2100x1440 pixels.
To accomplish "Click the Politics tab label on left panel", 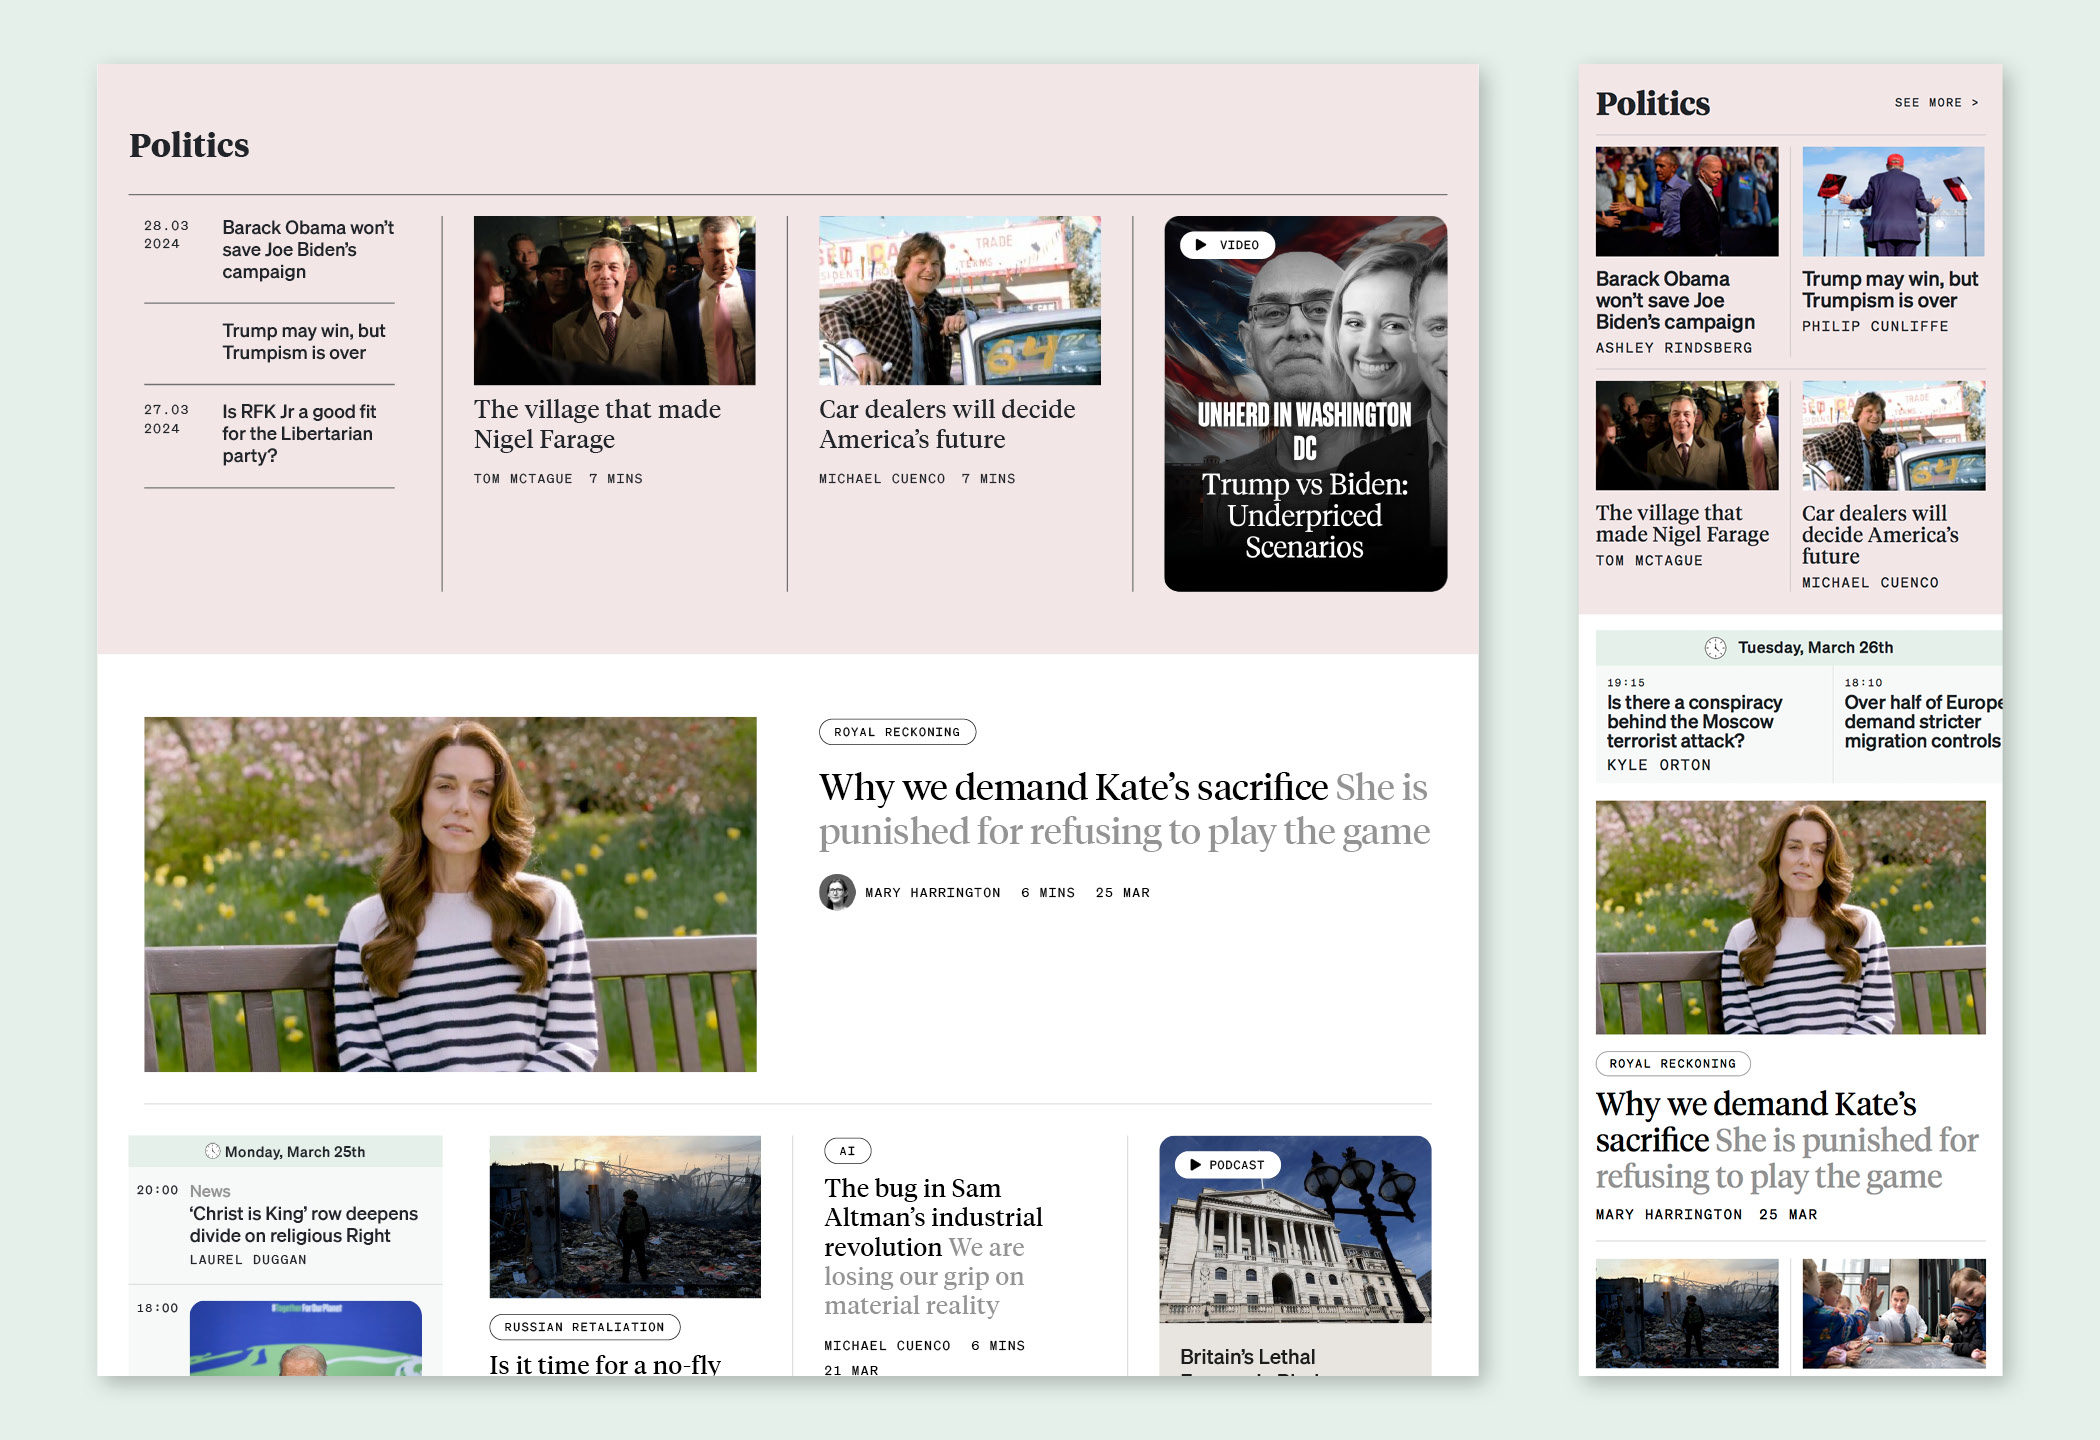I will [x=188, y=144].
